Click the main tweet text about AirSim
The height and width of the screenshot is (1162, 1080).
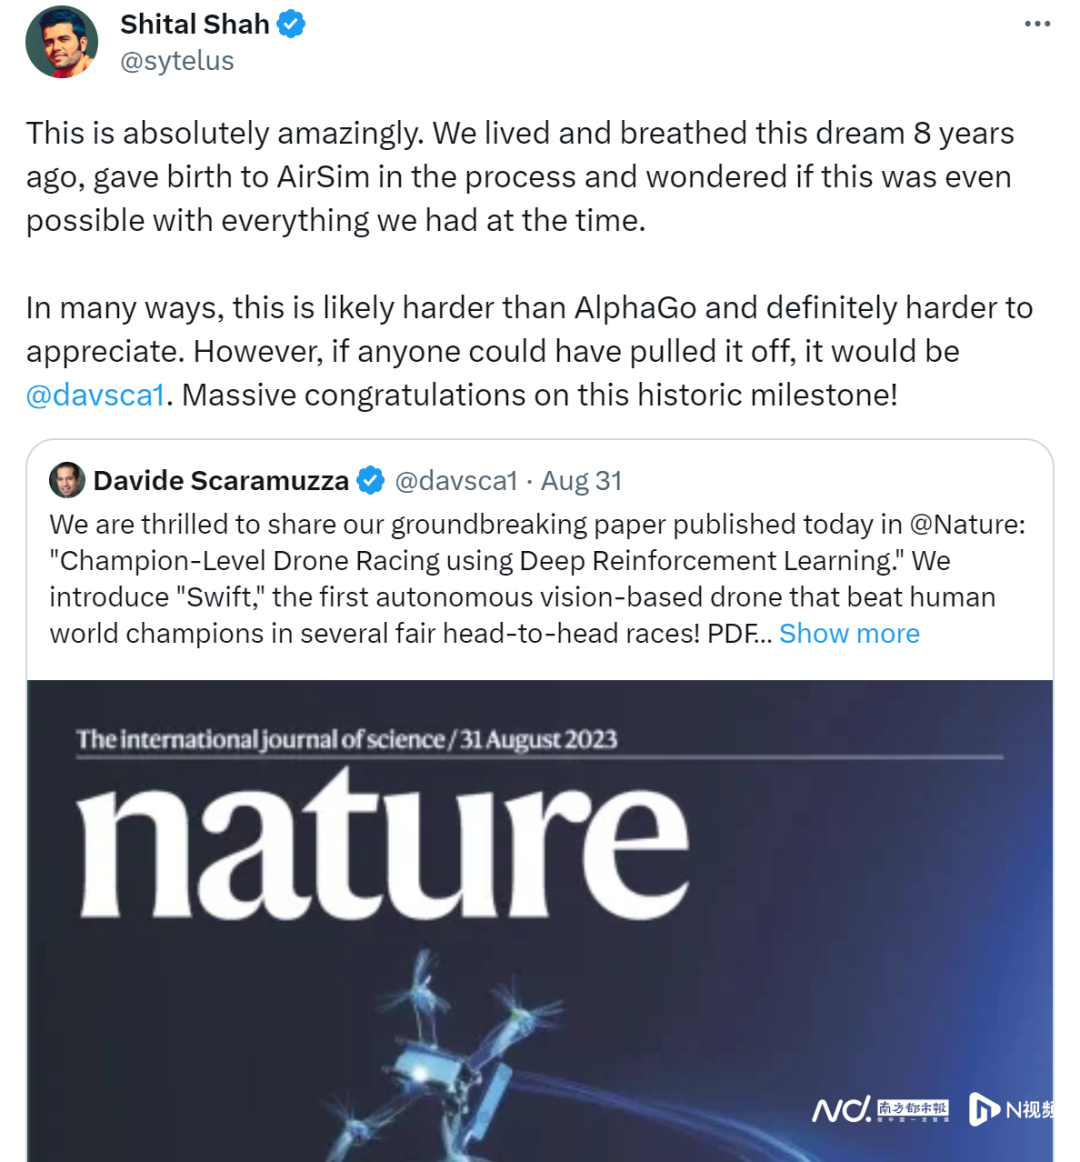(x=518, y=177)
